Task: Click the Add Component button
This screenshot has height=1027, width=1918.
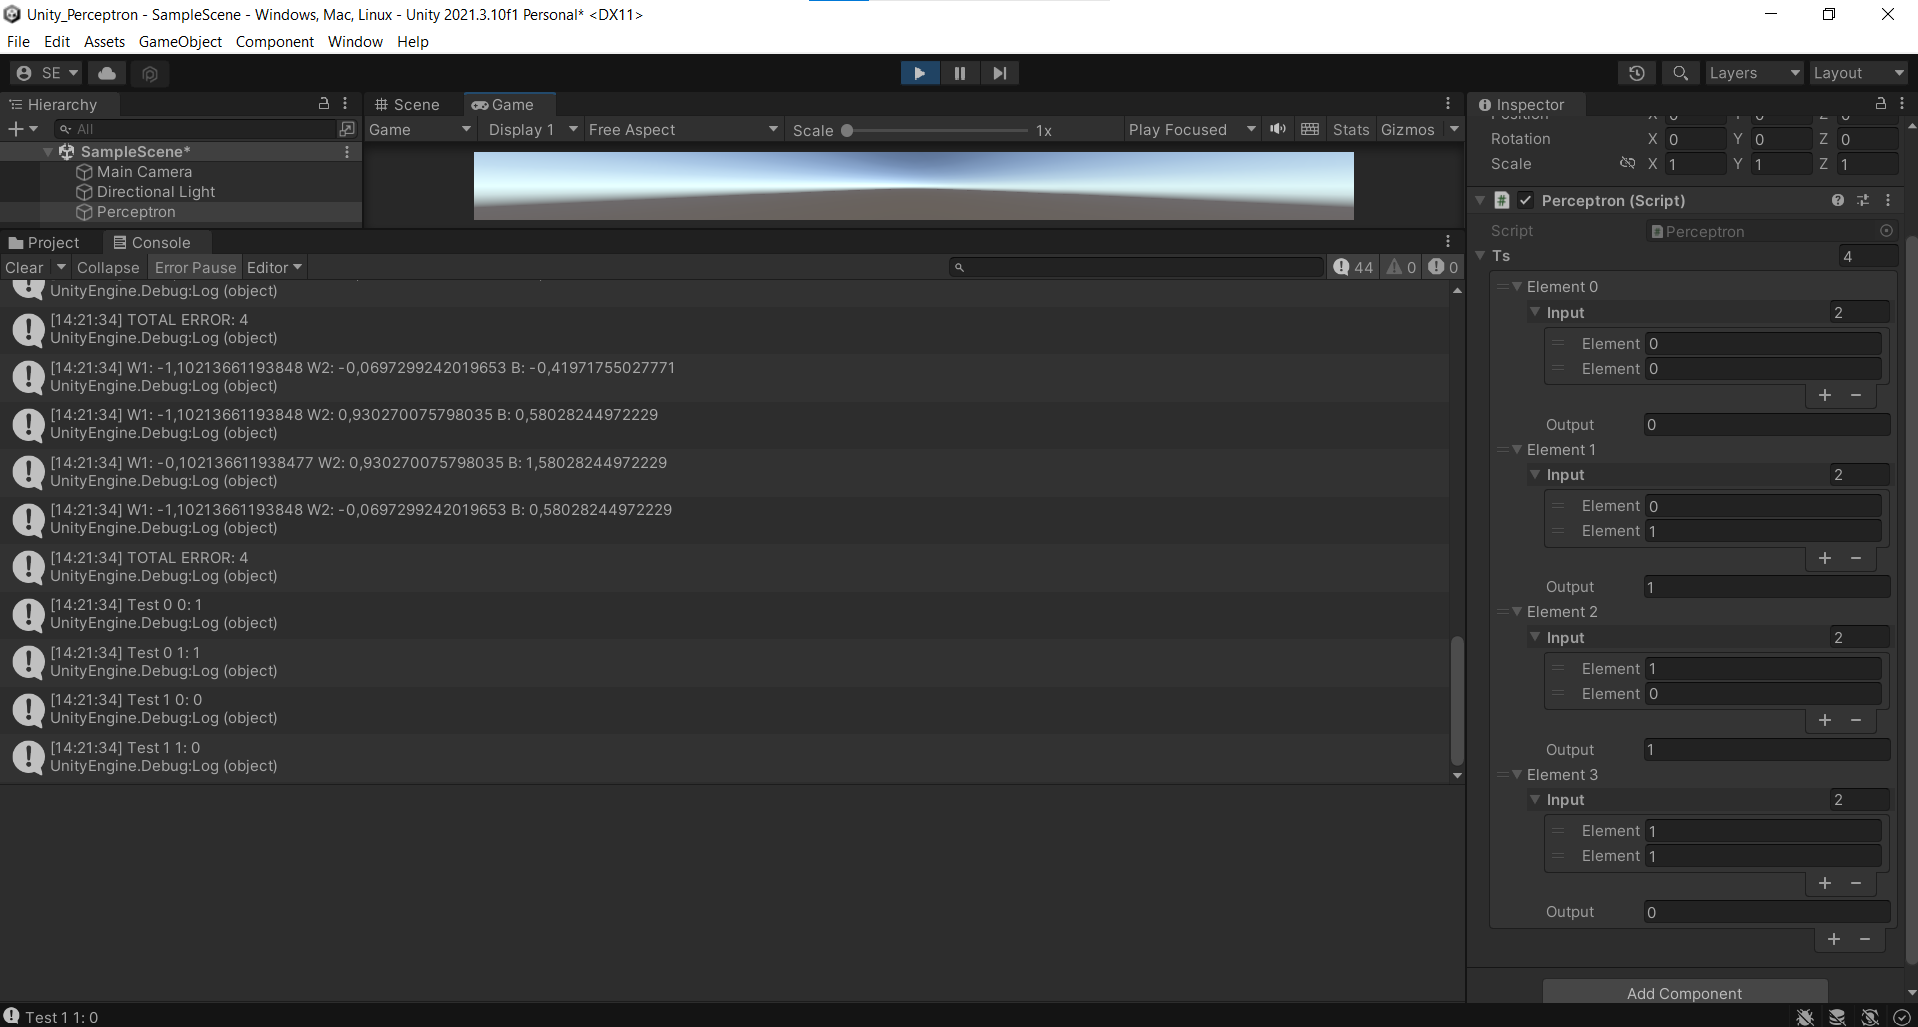Action: pyautogui.click(x=1683, y=992)
